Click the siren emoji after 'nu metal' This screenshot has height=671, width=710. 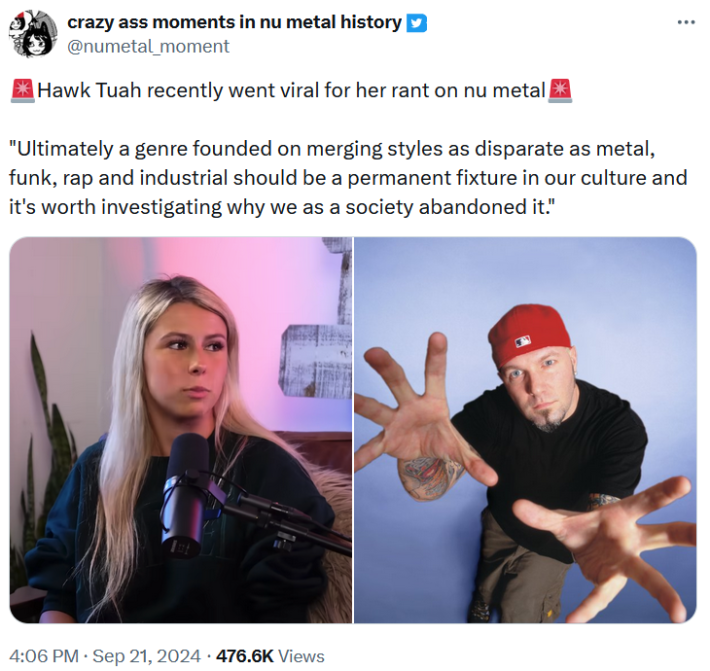[561, 91]
